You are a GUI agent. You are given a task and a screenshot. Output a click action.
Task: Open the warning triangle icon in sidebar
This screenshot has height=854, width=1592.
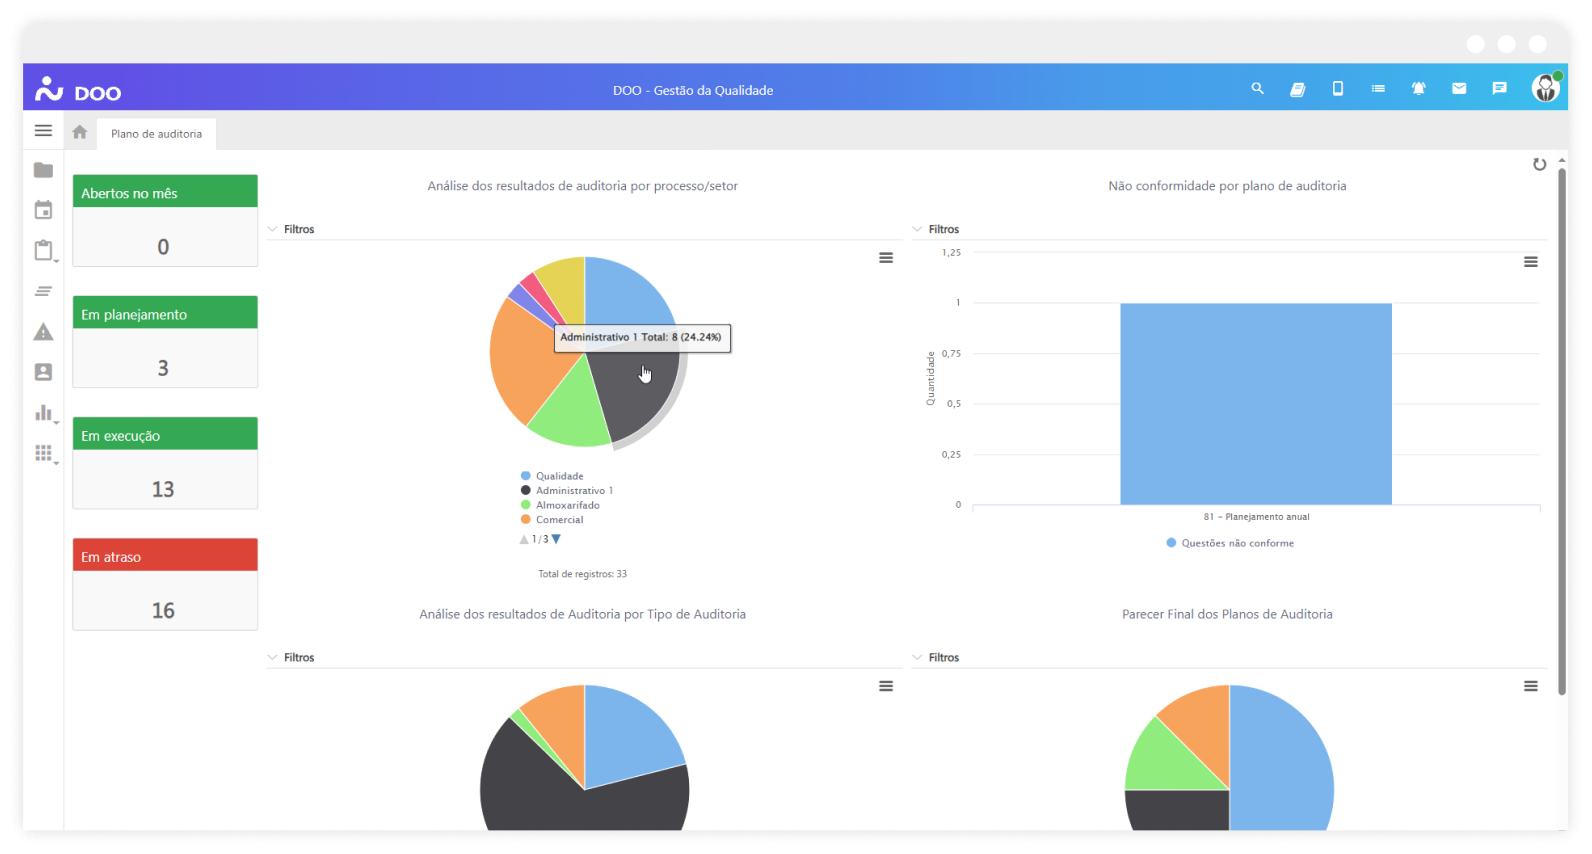point(43,332)
